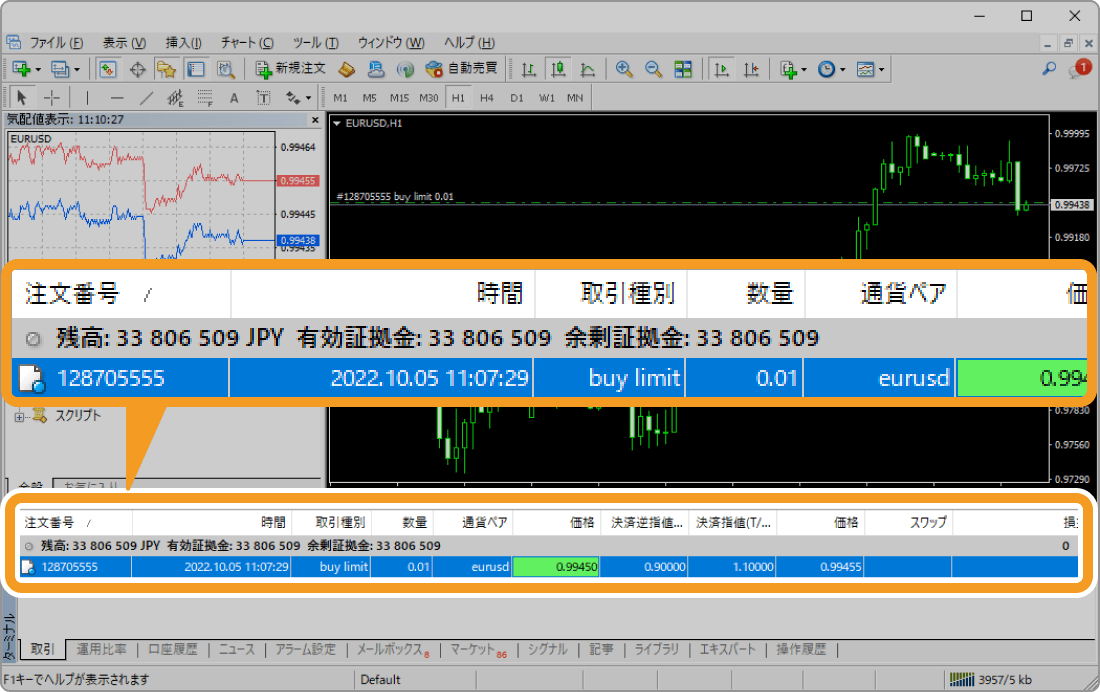The height and width of the screenshot is (692, 1100).
Task: Set timeframe to MN
Action: coord(575,98)
